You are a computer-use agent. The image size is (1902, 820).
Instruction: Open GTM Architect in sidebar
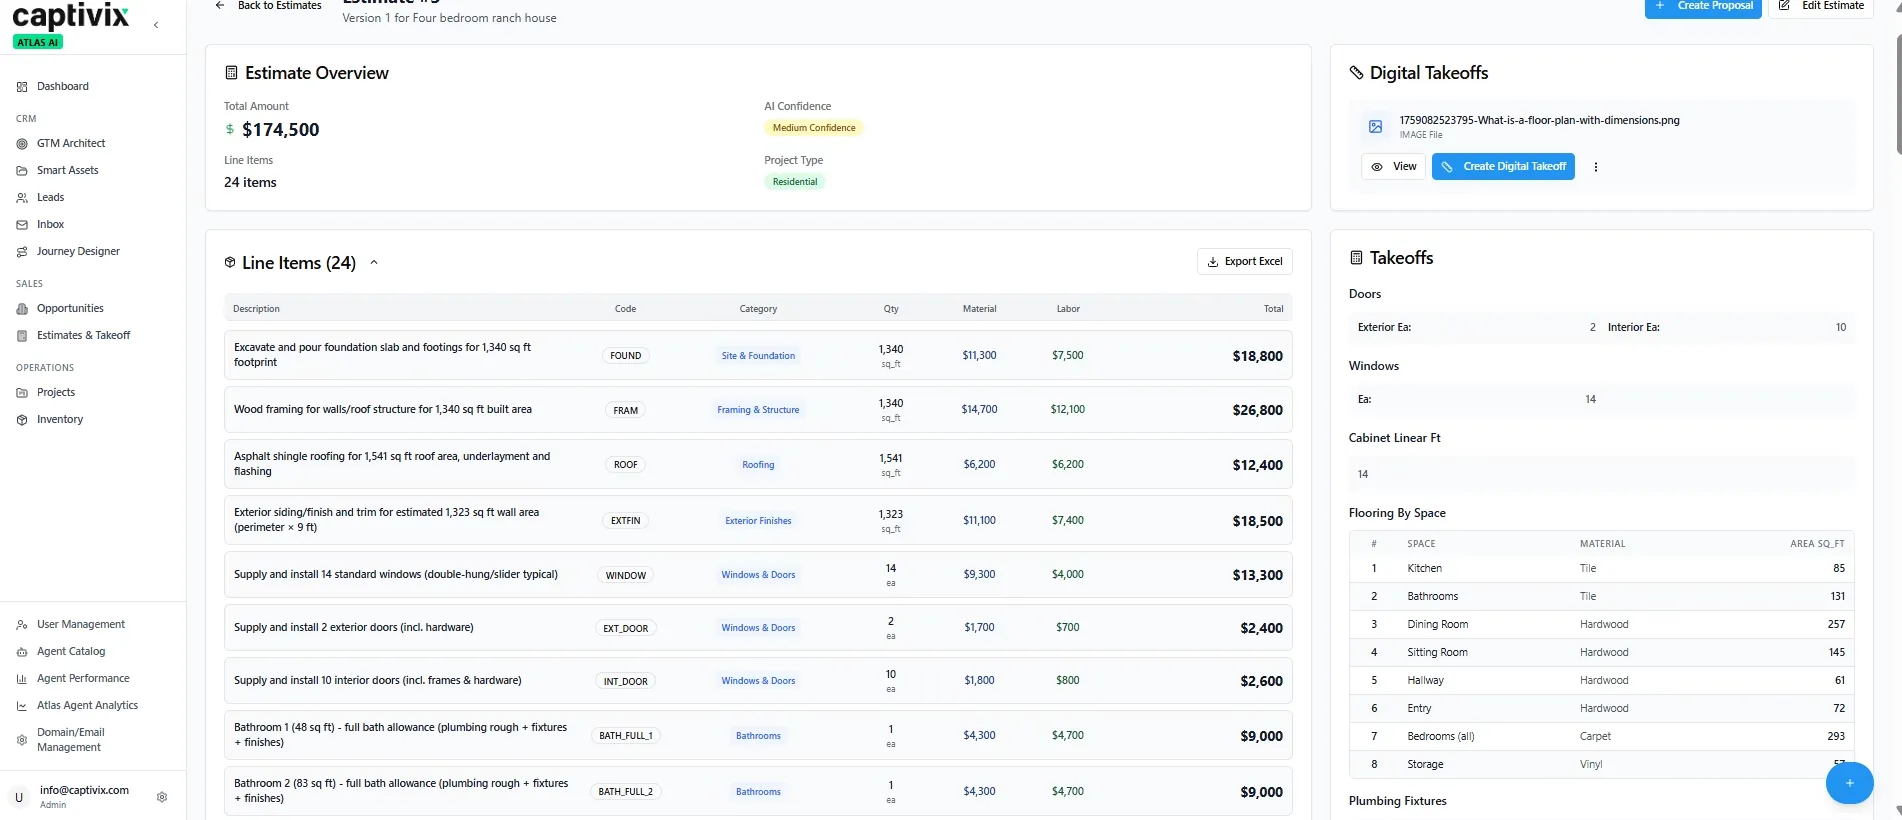click(x=70, y=143)
